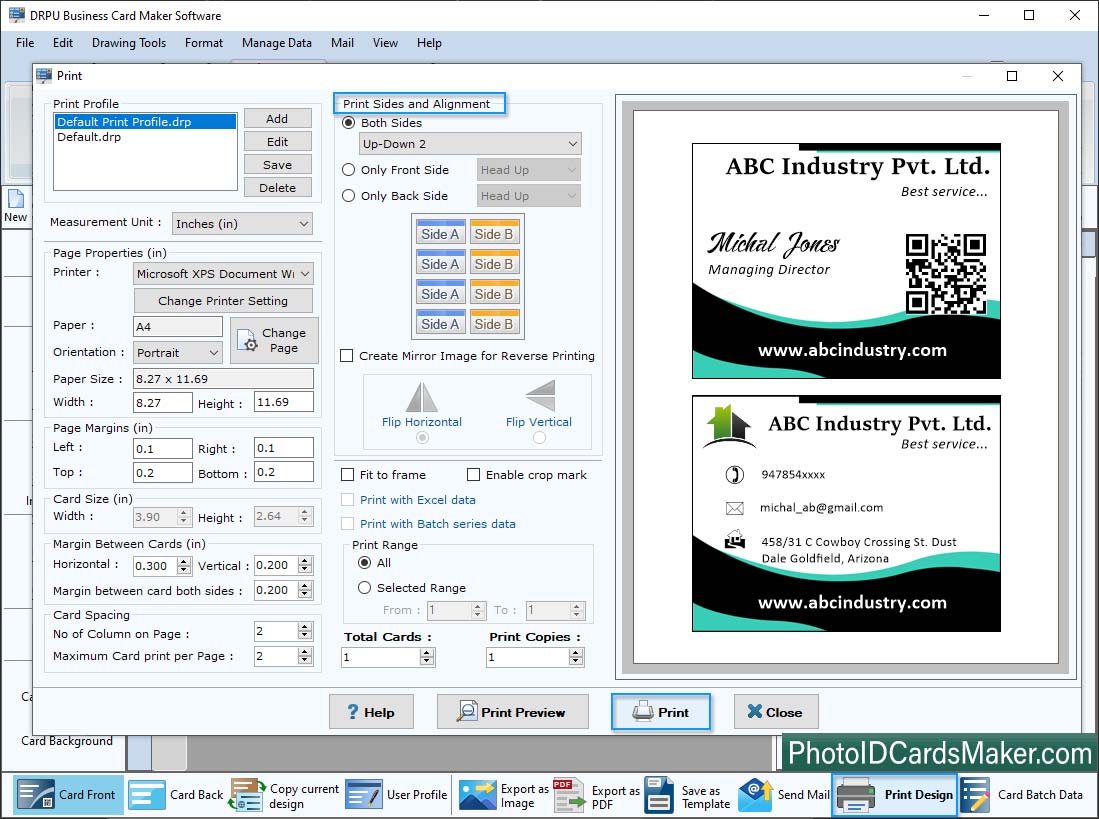The height and width of the screenshot is (819, 1099).
Task: Click Change Printer Setting button
Action: coord(223,301)
